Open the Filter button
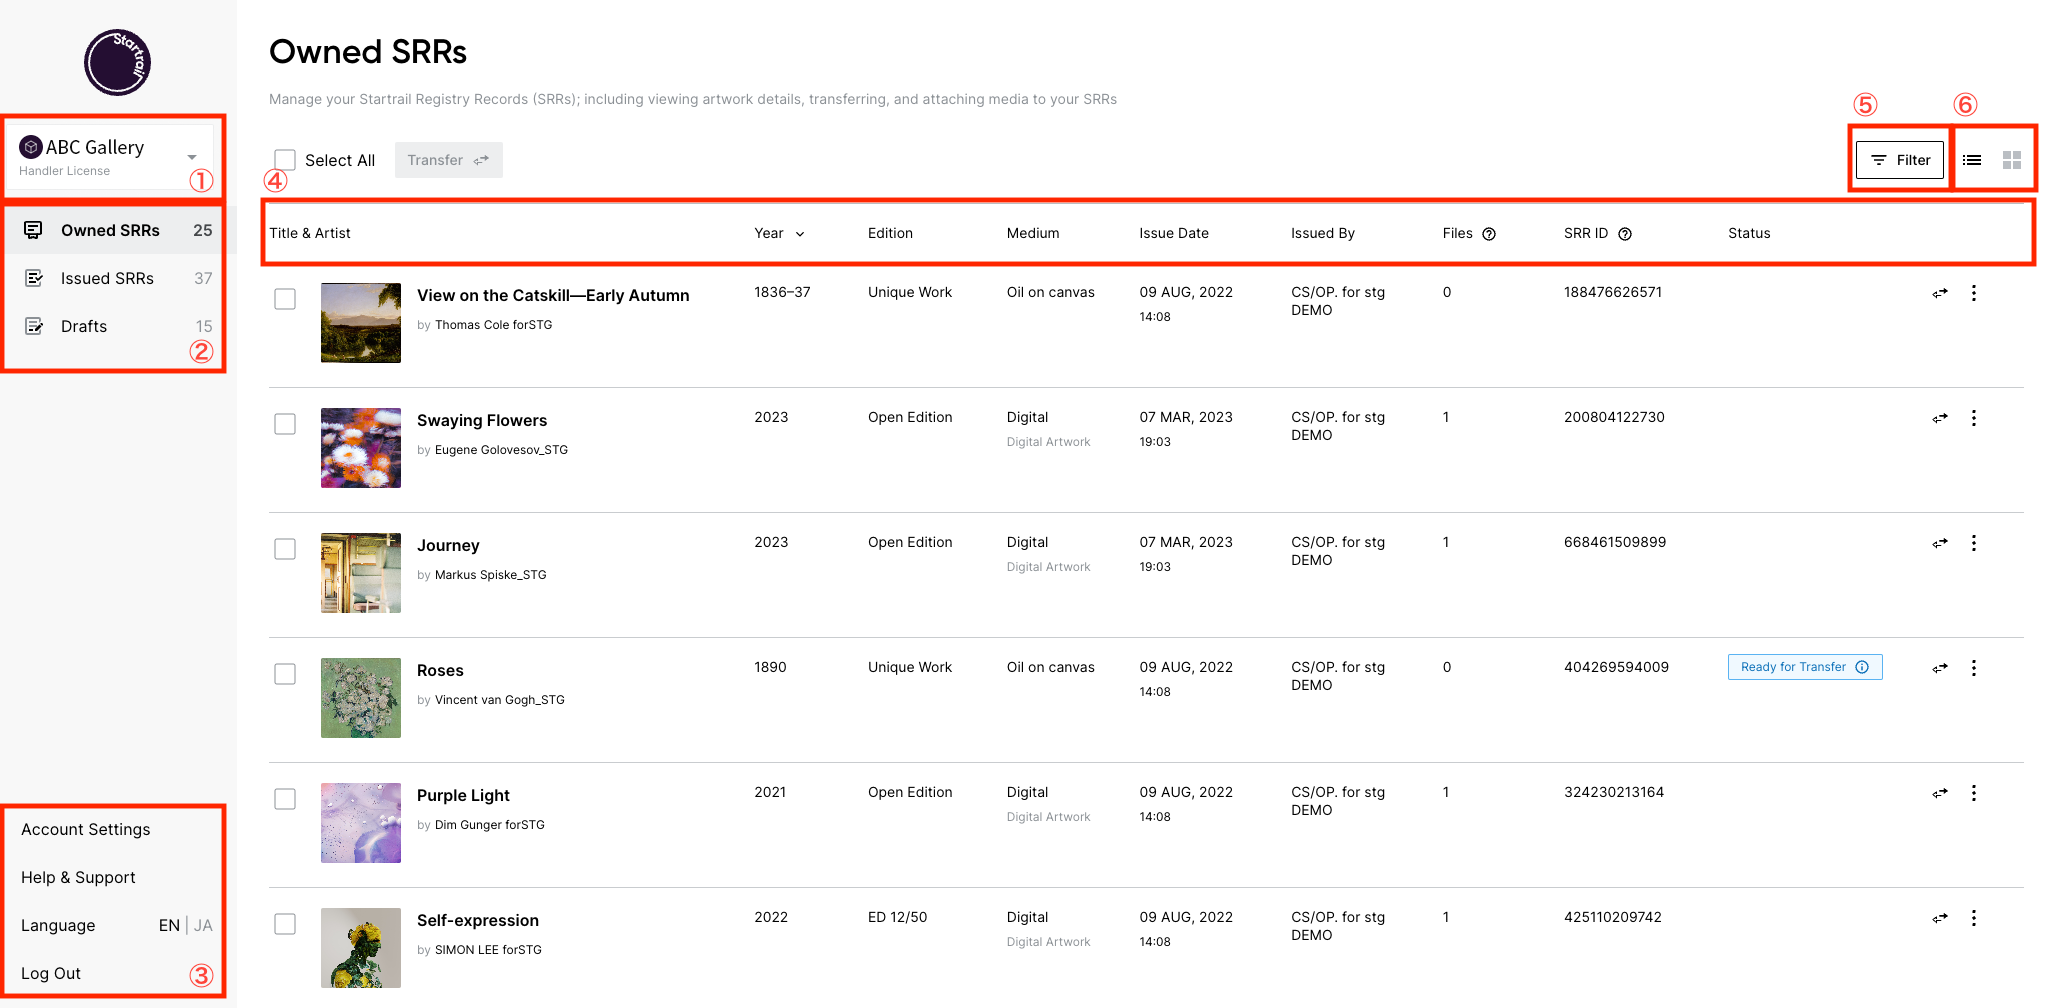Viewport: 2055px width, 1008px height. click(1900, 160)
